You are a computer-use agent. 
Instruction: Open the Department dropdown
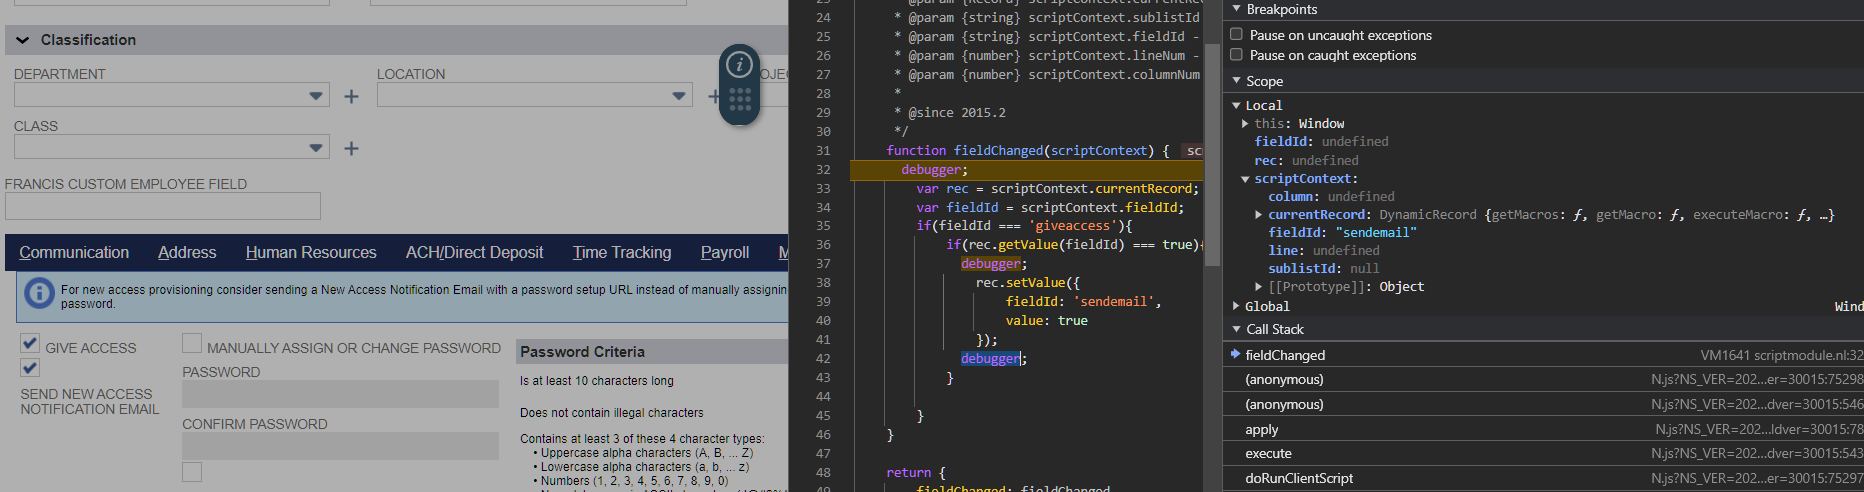(316, 96)
